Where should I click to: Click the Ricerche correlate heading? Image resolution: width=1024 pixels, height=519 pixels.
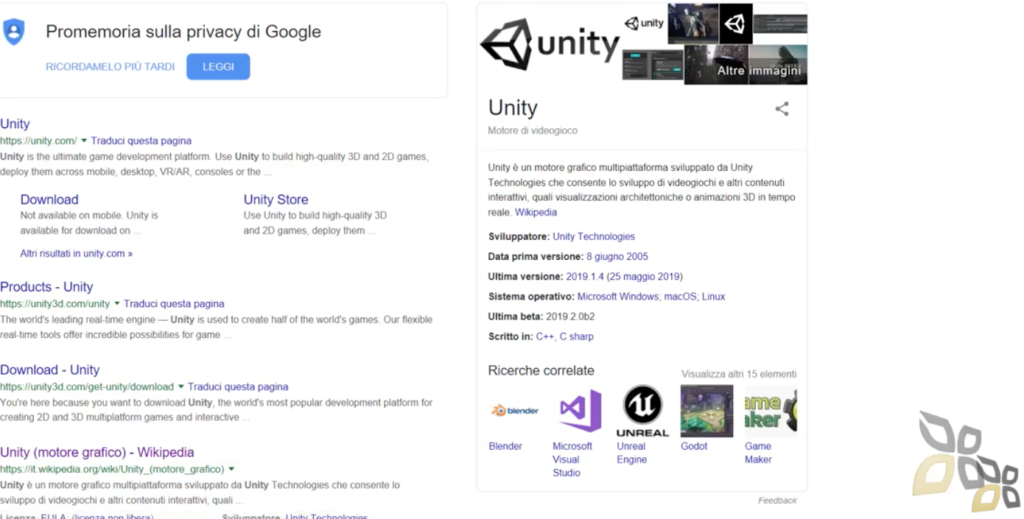[541, 371]
